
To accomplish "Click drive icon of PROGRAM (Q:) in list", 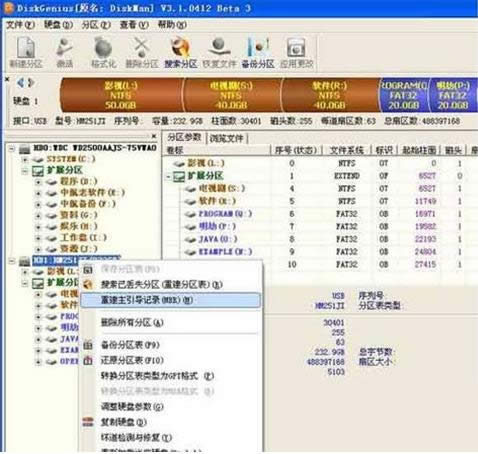I will point(190,214).
